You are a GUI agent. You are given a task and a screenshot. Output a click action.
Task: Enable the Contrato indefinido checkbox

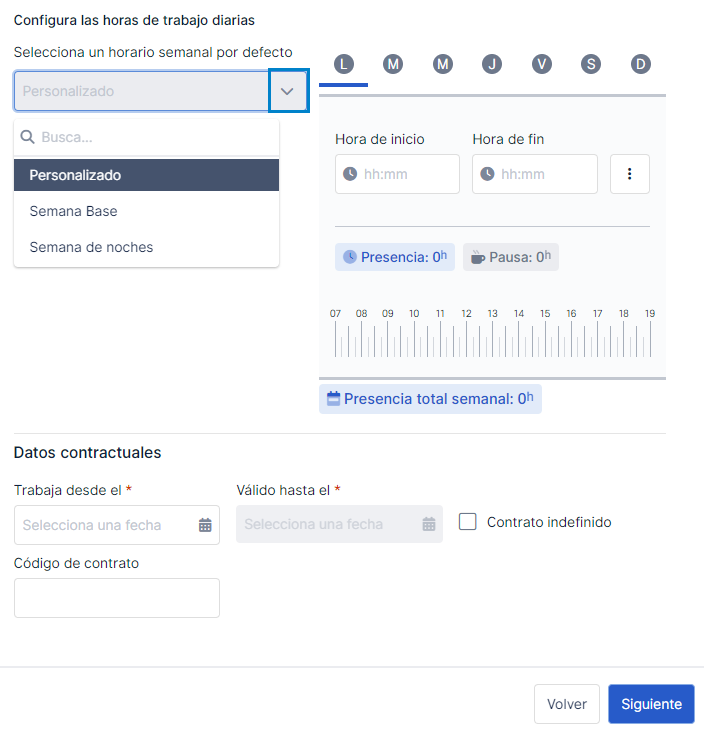(468, 522)
